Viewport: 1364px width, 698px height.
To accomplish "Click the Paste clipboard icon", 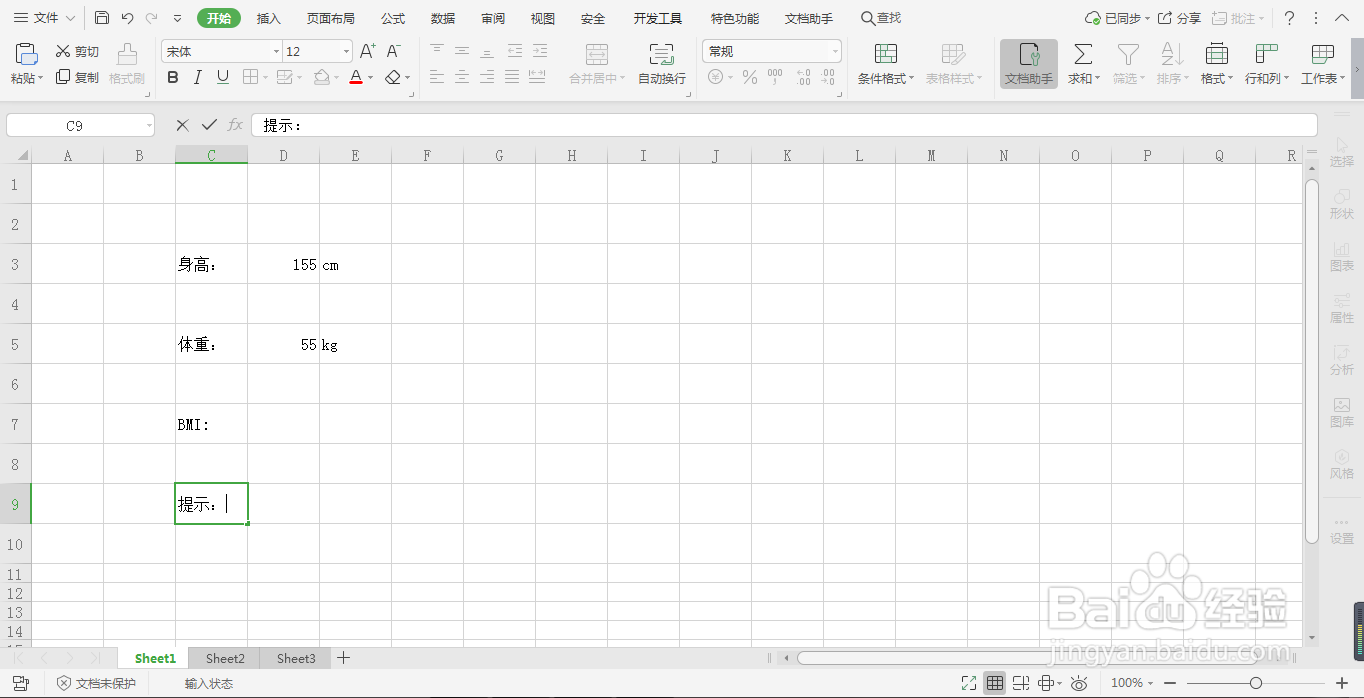I will 26,54.
